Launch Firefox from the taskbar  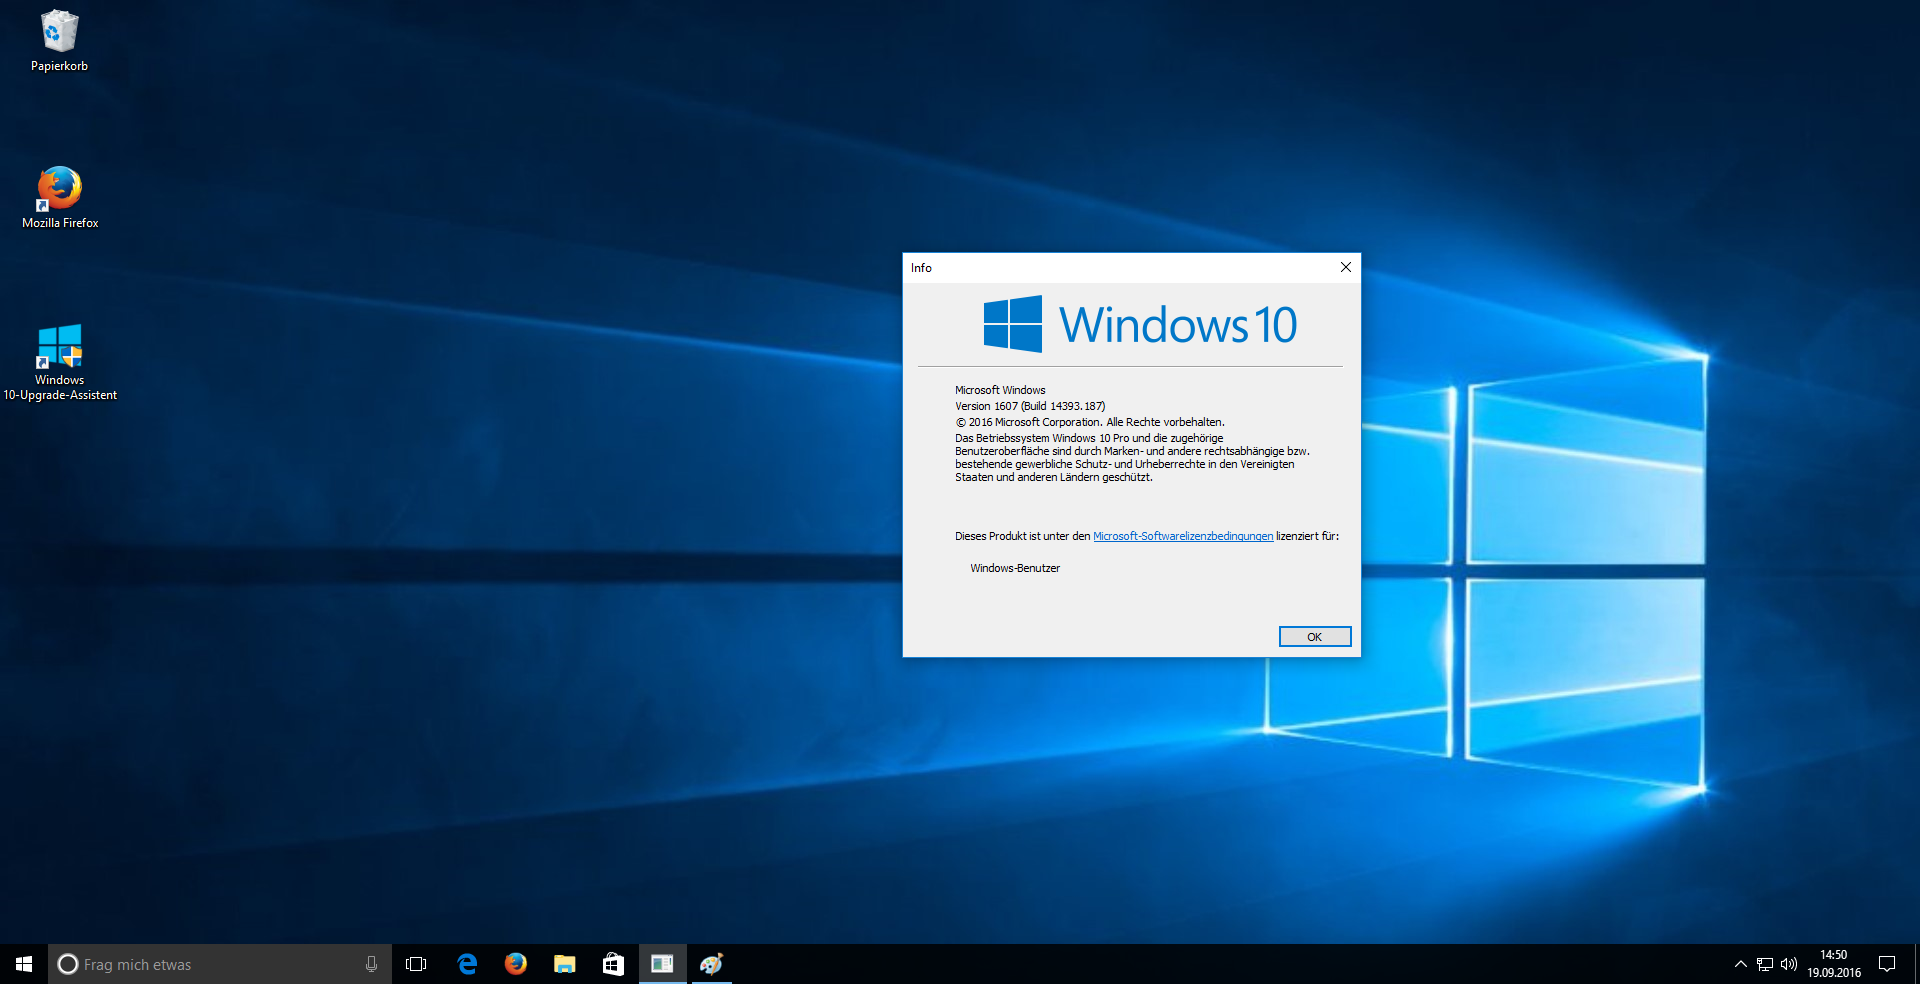[x=516, y=964]
